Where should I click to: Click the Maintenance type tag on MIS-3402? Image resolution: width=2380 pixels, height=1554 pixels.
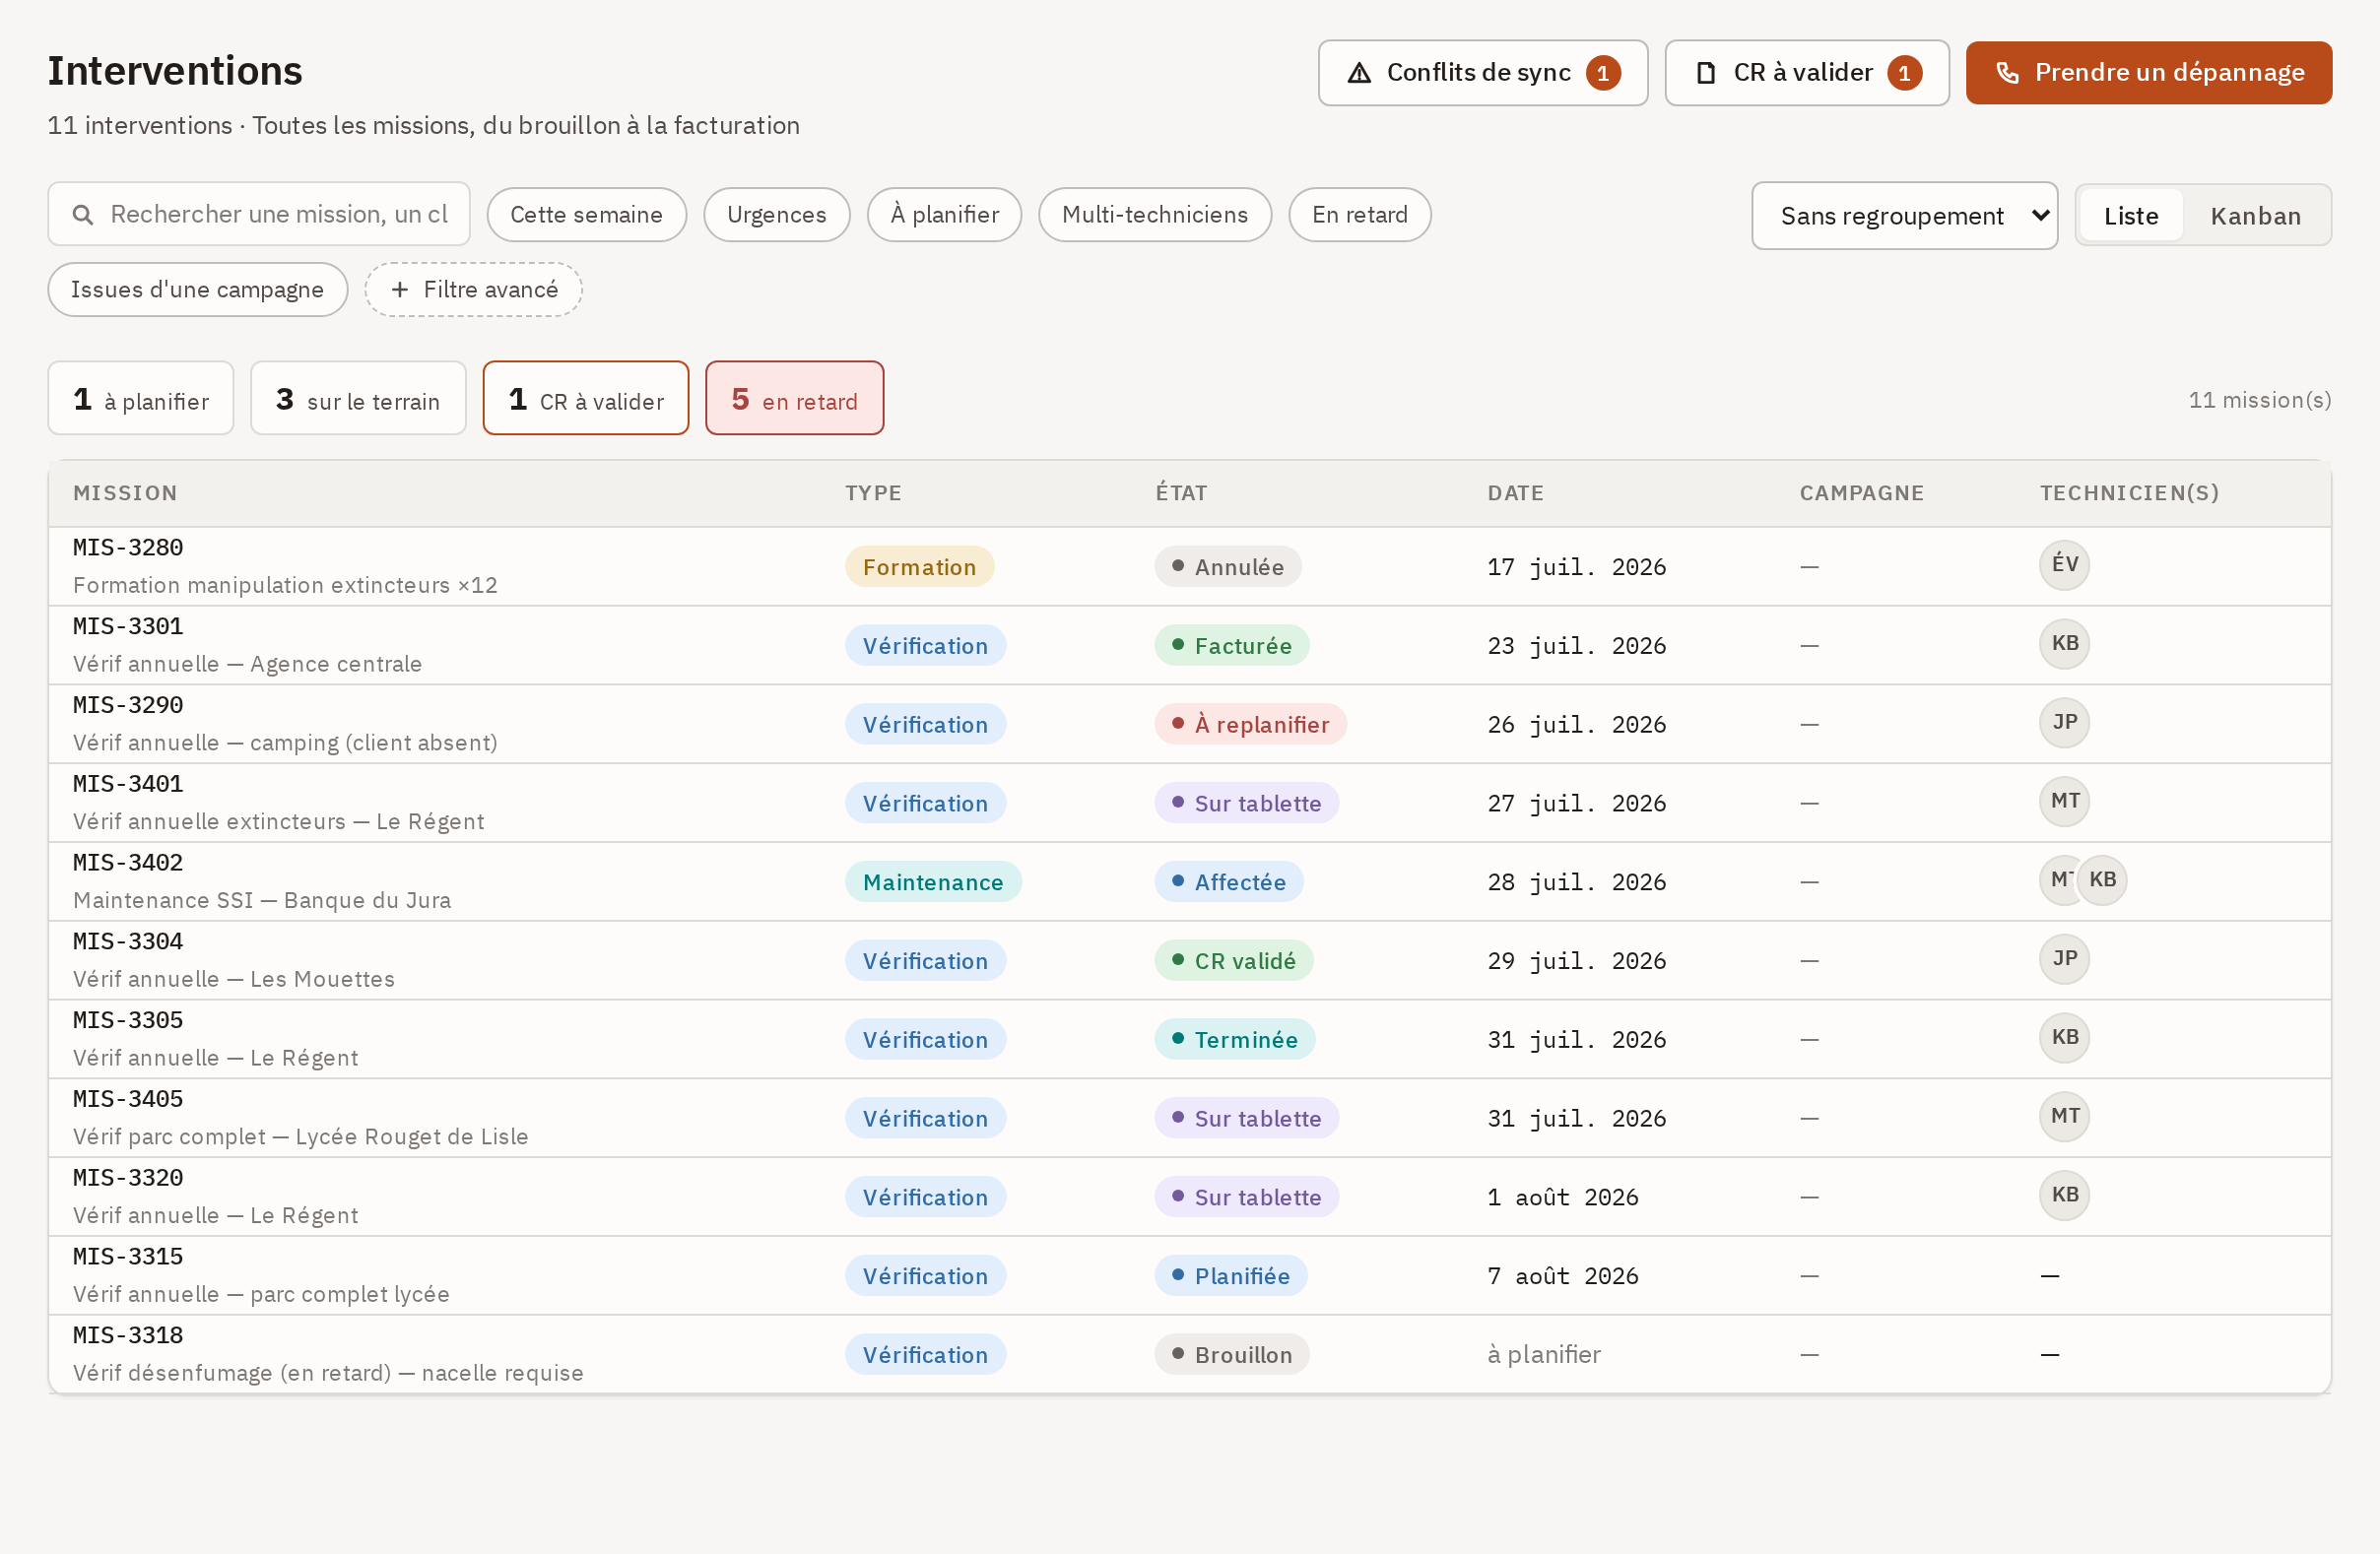click(x=933, y=882)
